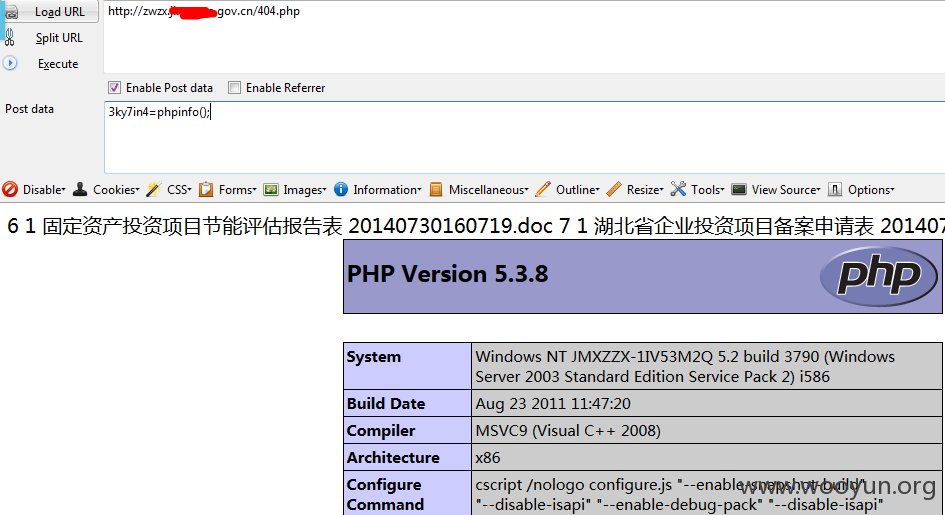945x515 pixels.
Task: Click the Options panel icon
Action: point(835,189)
